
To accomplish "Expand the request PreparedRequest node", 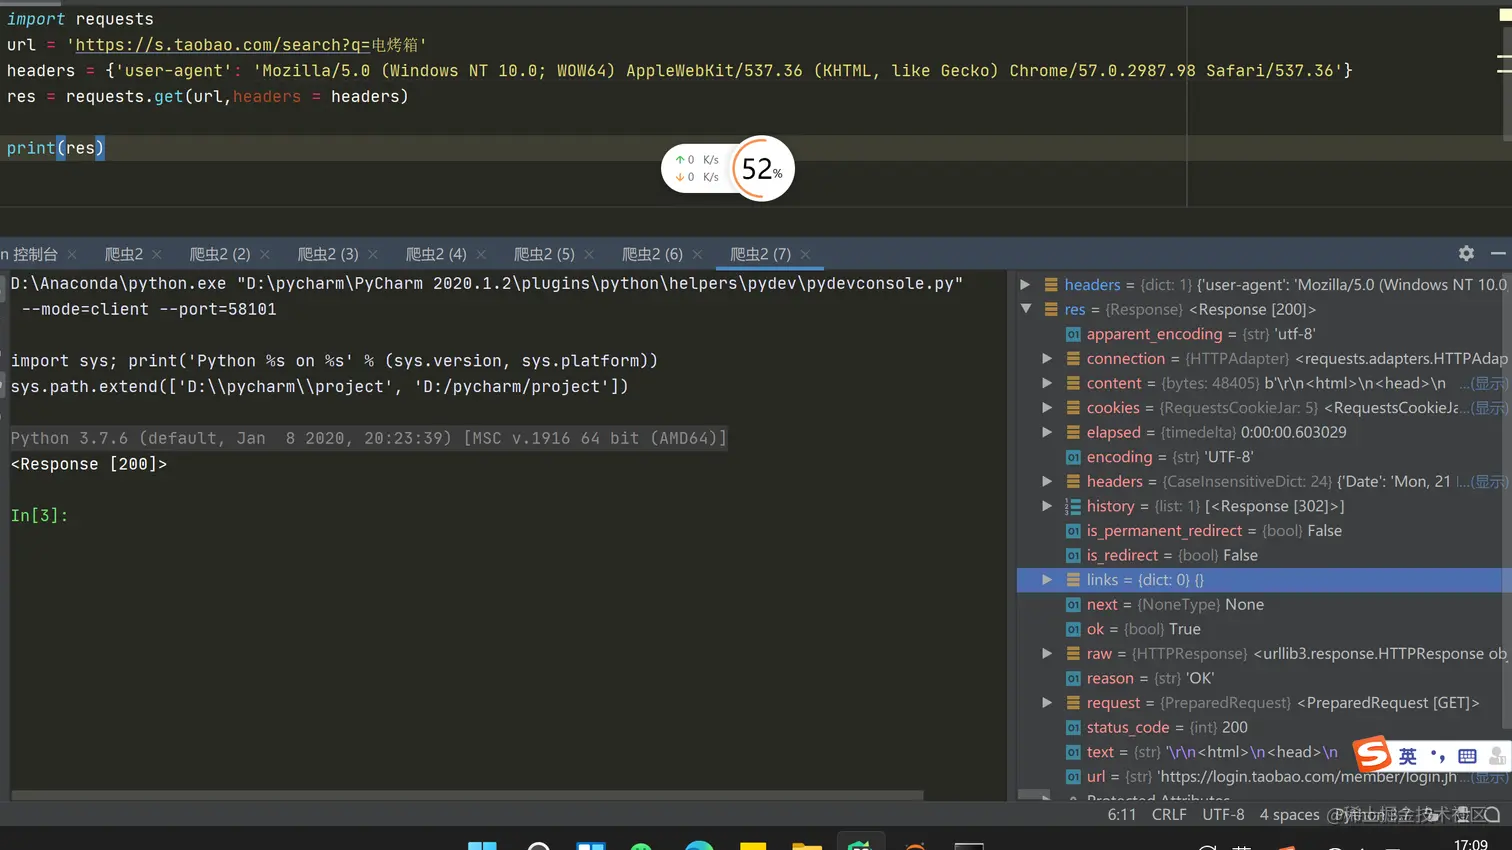I will click(x=1047, y=702).
